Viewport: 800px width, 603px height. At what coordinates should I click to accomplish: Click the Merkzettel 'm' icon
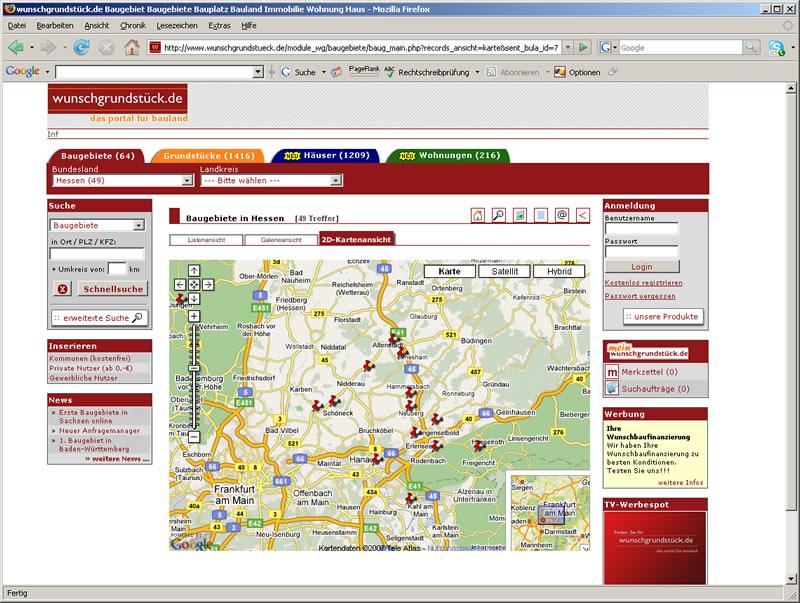coord(612,372)
